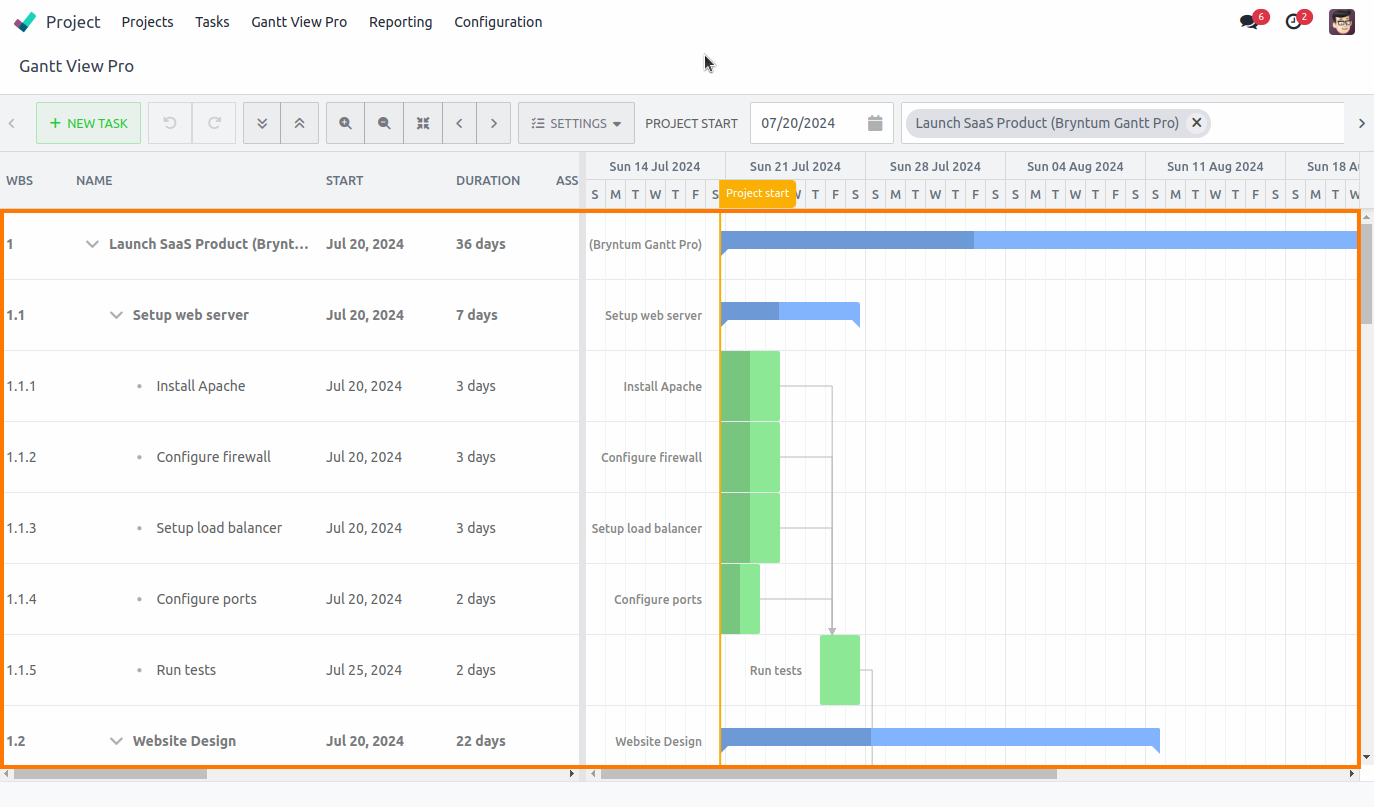Click the undo icon in the toolbar
Screen dimensions: 1374x807
(169, 122)
